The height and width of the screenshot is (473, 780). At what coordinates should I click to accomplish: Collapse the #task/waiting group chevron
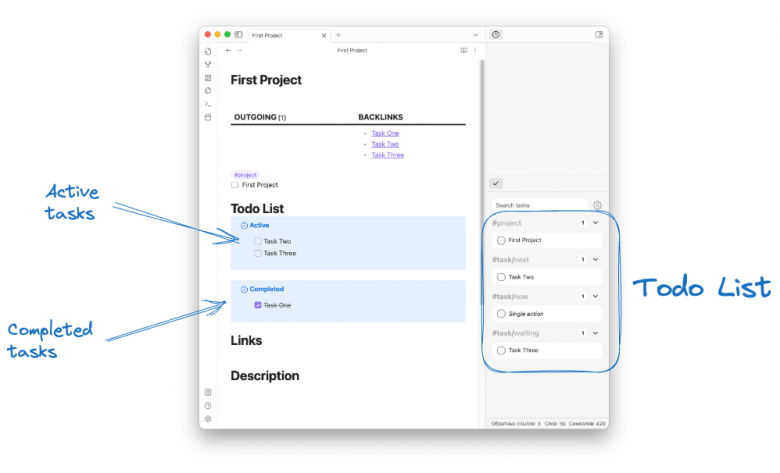pyautogui.click(x=595, y=333)
